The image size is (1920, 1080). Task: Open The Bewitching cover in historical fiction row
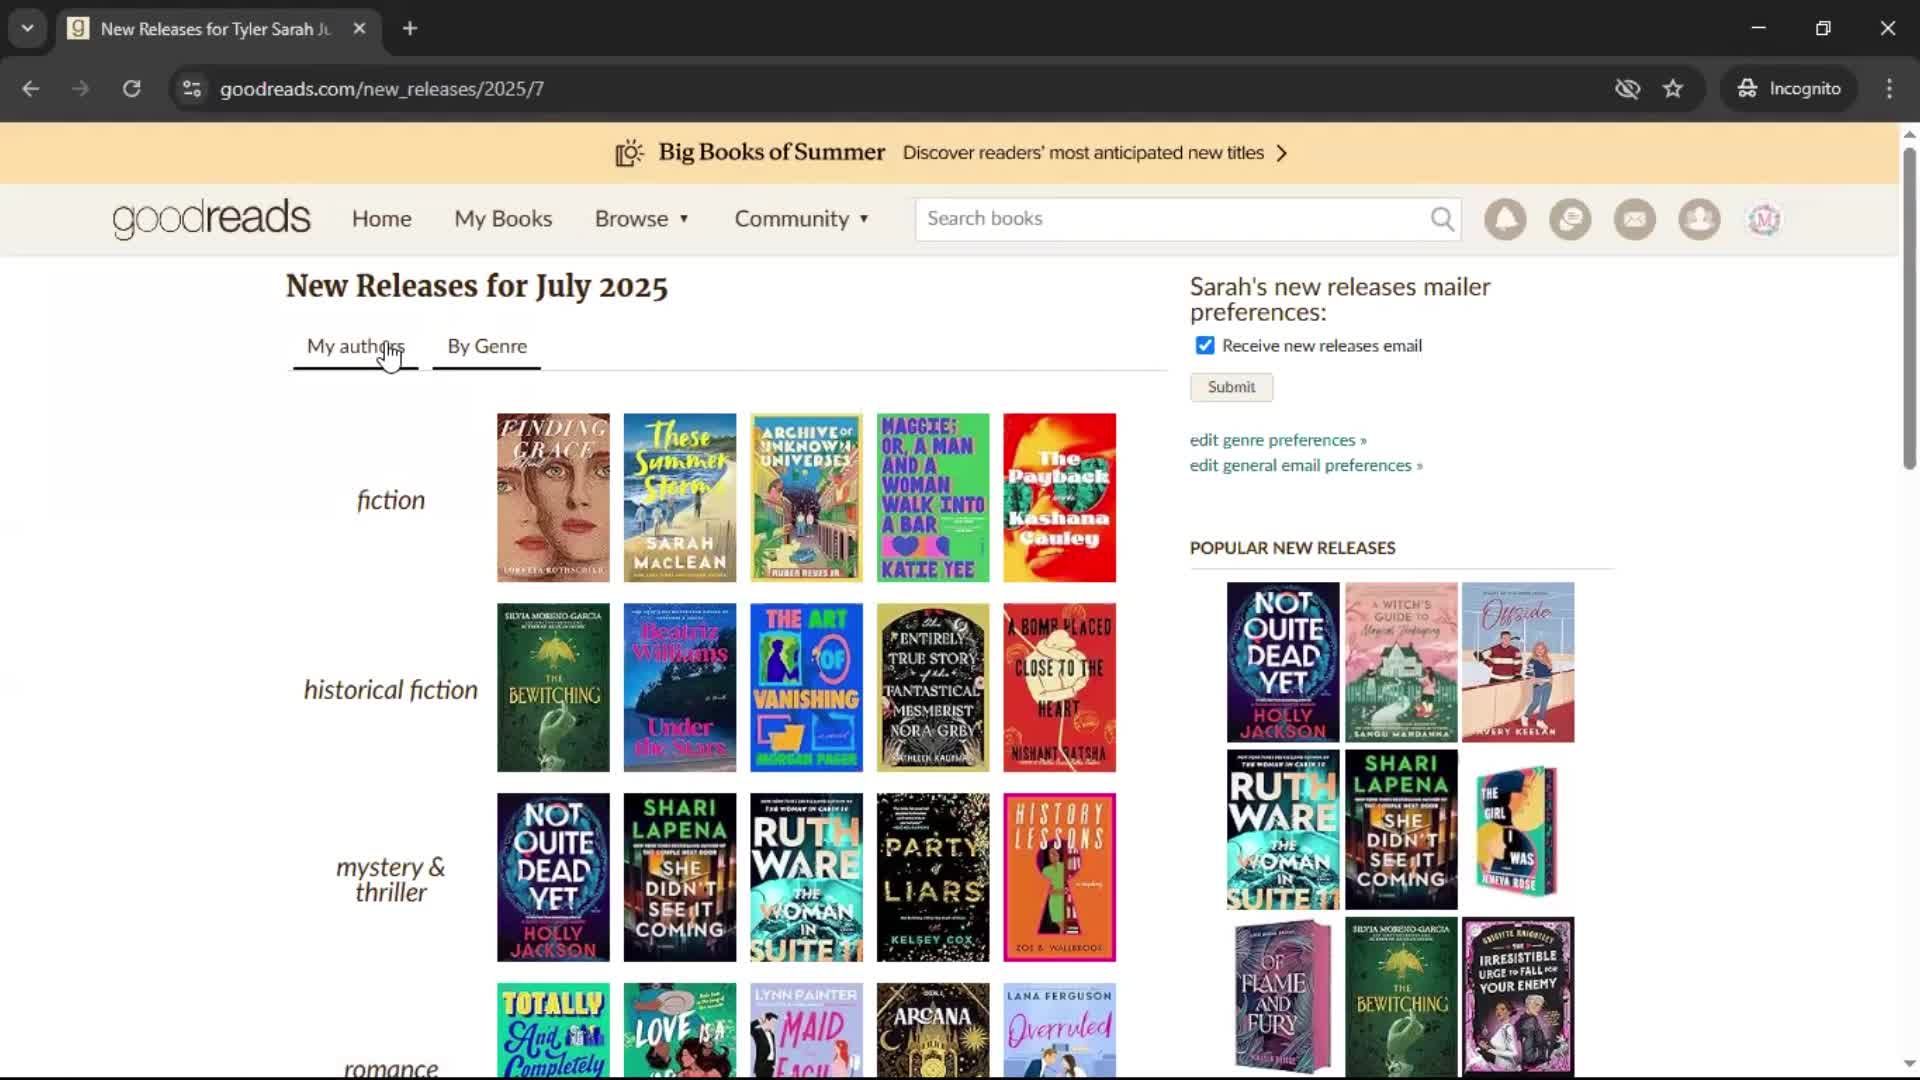tap(553, 688)
